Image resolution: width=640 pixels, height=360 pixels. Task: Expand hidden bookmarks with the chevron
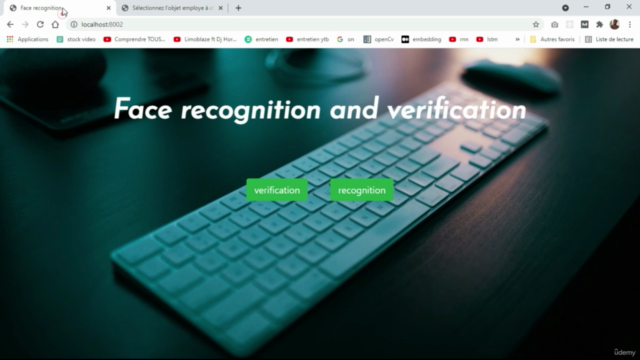[518, 39]
